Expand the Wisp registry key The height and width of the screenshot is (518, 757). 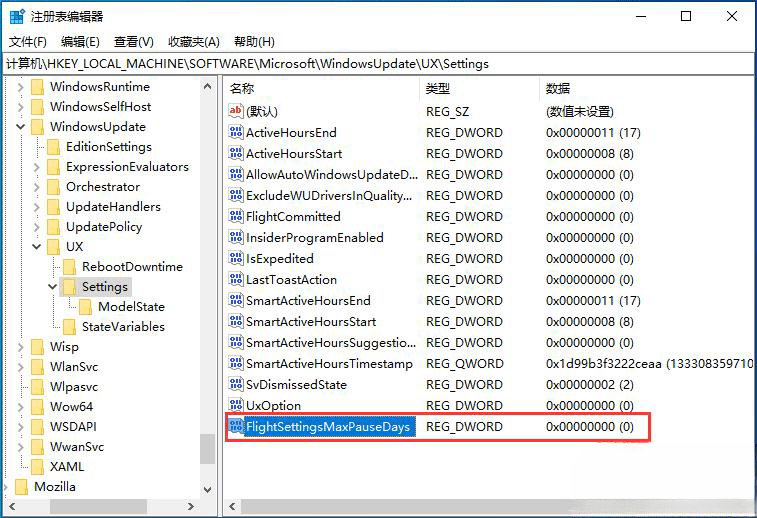(21, 347)
